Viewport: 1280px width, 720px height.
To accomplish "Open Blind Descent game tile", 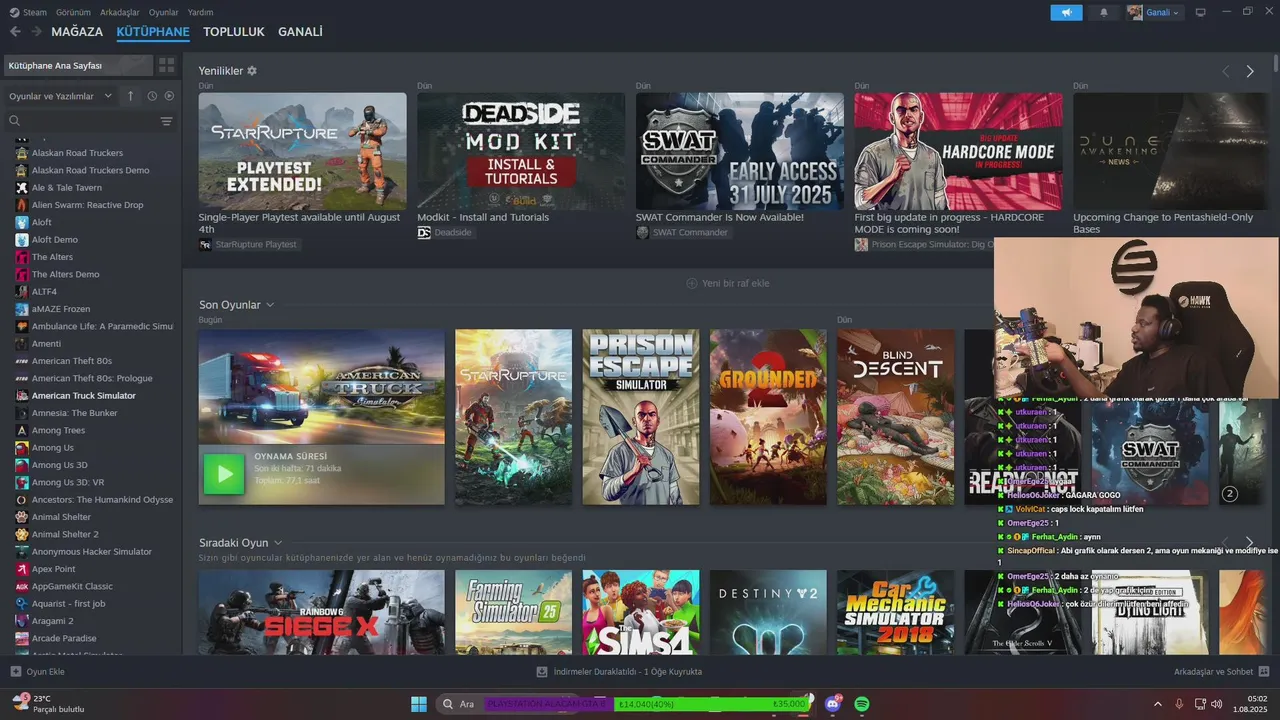I will pos(896,417).
